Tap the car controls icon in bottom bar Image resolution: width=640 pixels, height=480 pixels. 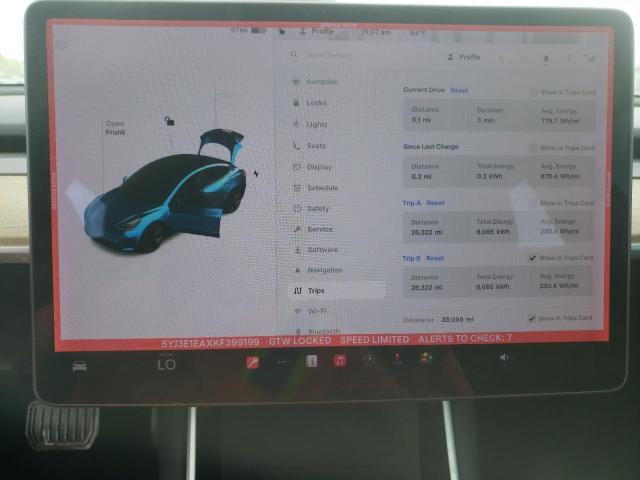[x=80, y=366]
